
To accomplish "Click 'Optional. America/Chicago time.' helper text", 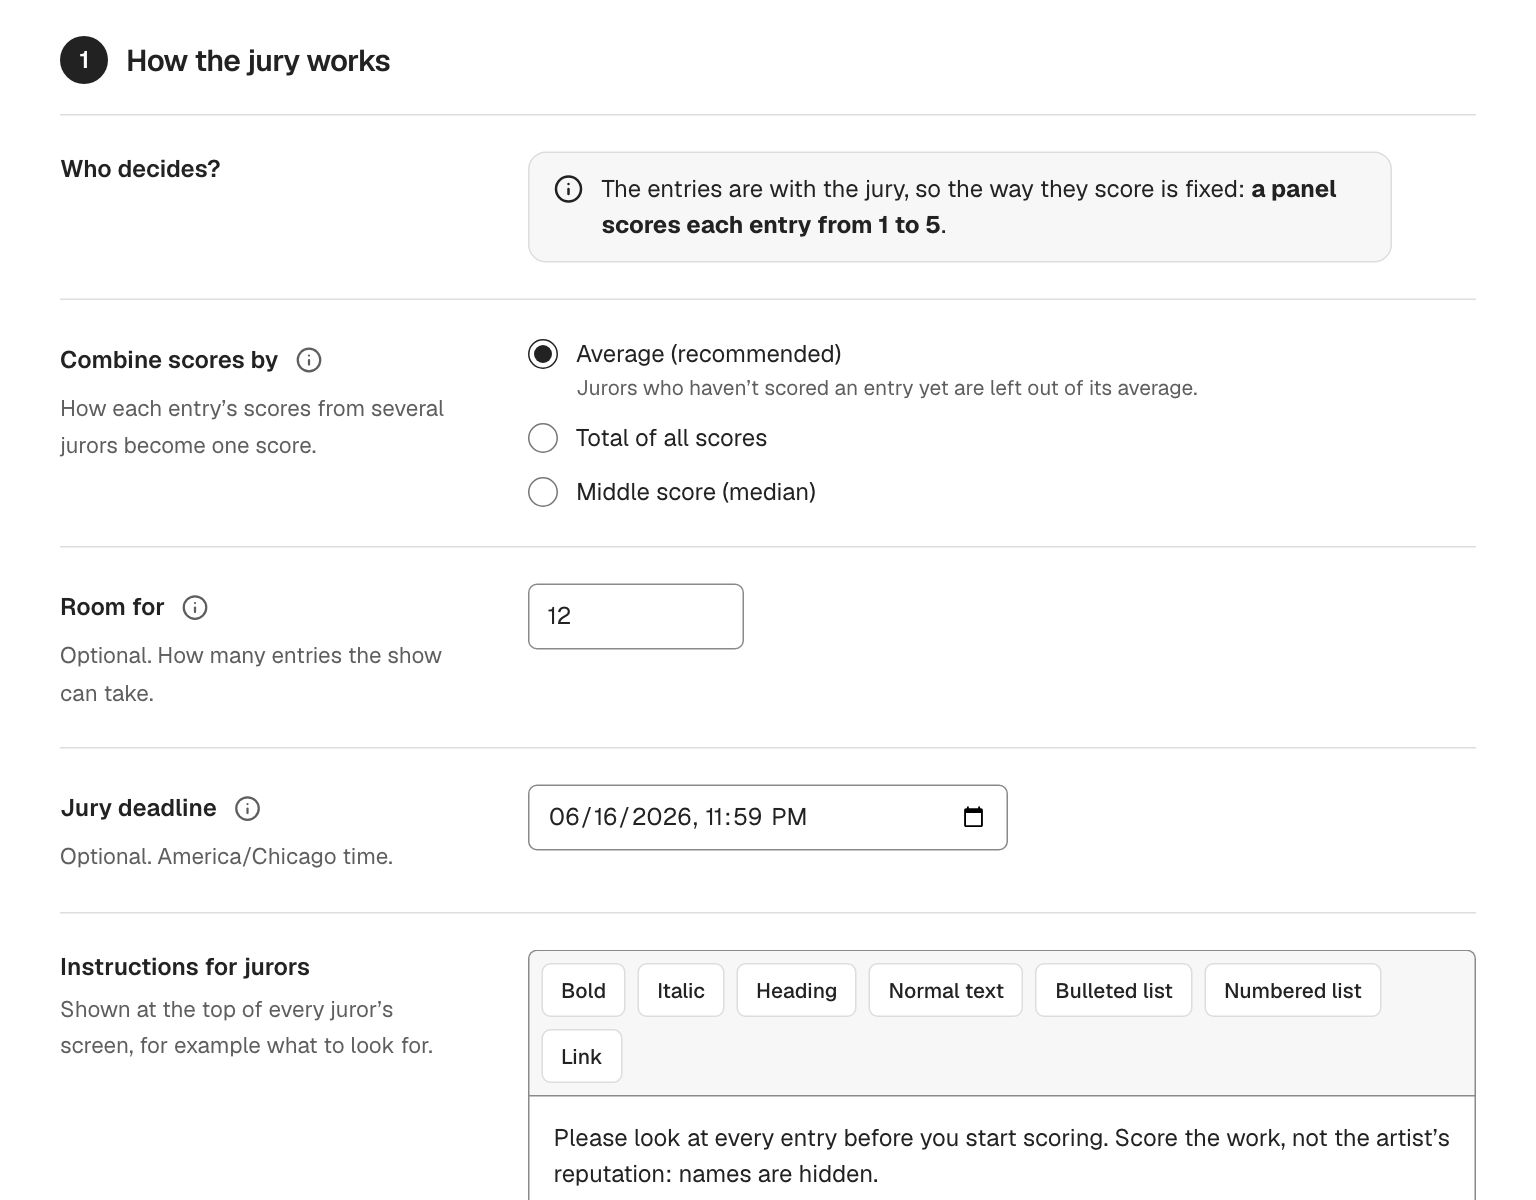I will coord(226,857).
